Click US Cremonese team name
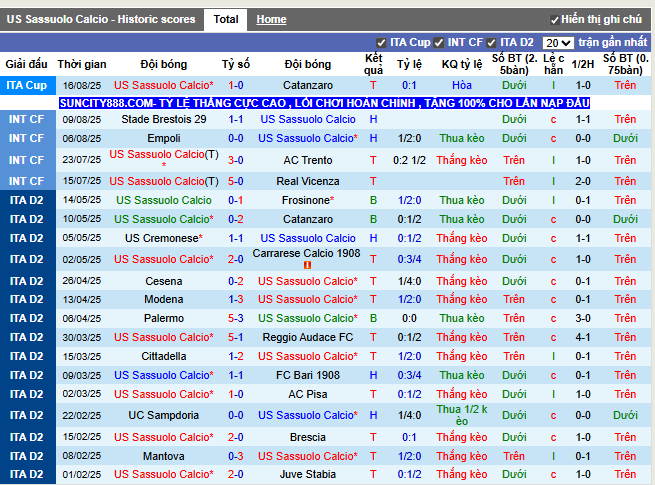The height and width of the screenshot is (485, 655). pos(164,239)
